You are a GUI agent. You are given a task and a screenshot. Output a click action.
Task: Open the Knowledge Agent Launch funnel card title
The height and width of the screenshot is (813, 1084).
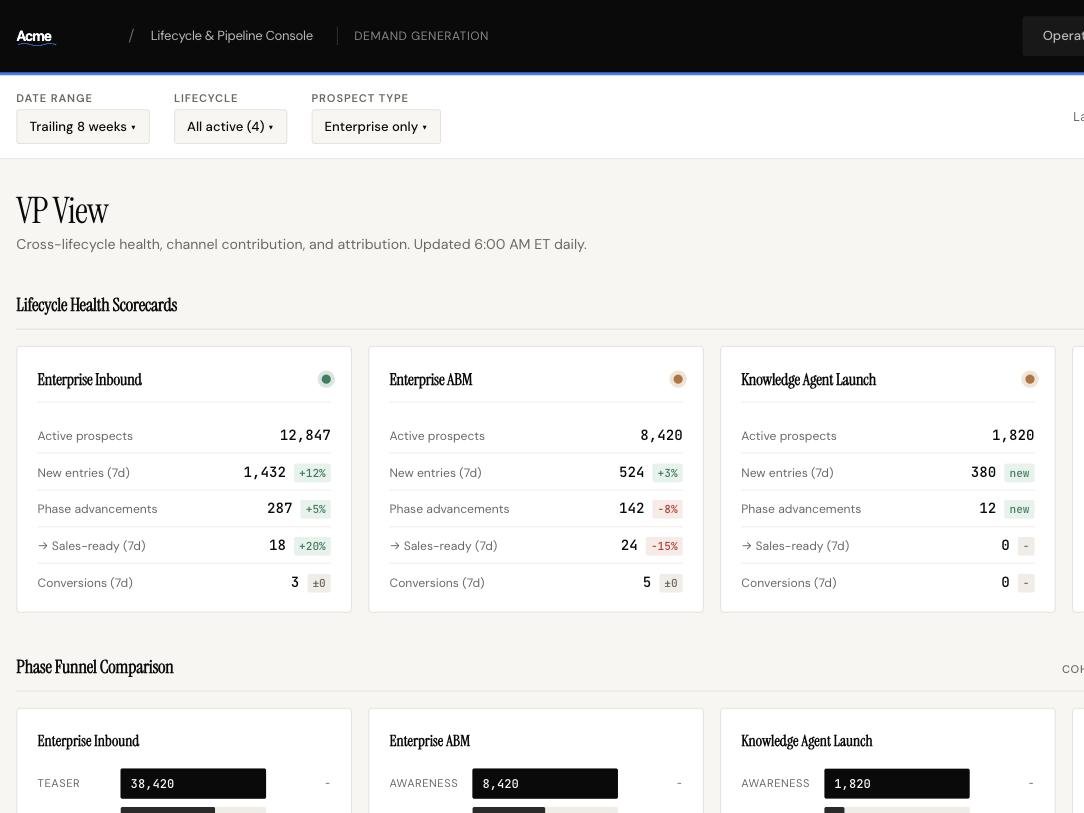point(807,741)
